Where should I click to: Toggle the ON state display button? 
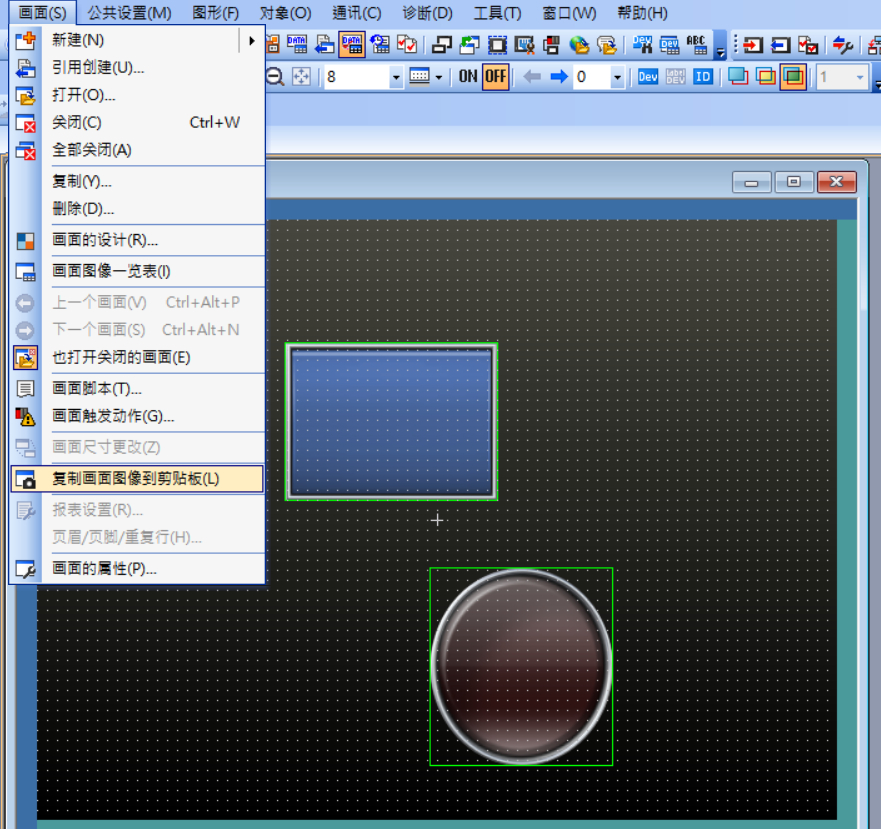468,77
